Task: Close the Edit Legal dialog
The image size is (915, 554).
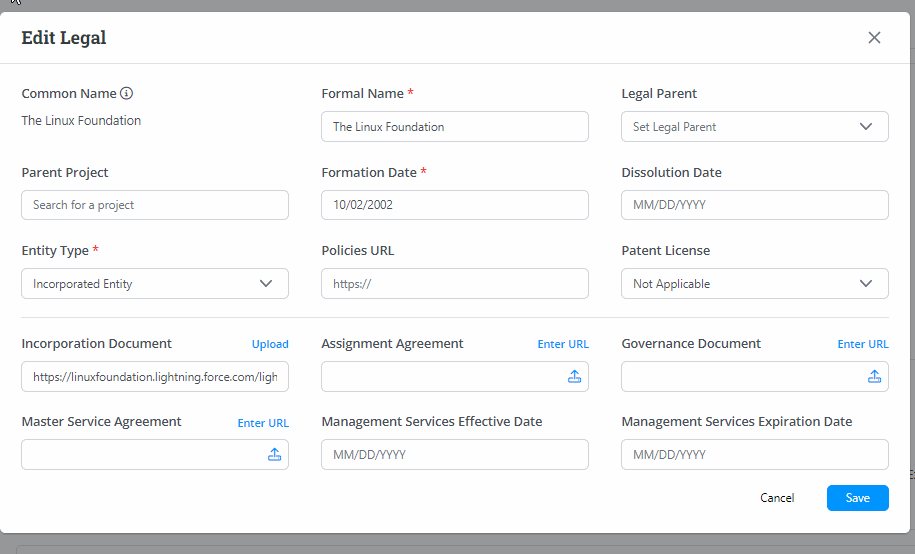Action: tap(874, 38)
